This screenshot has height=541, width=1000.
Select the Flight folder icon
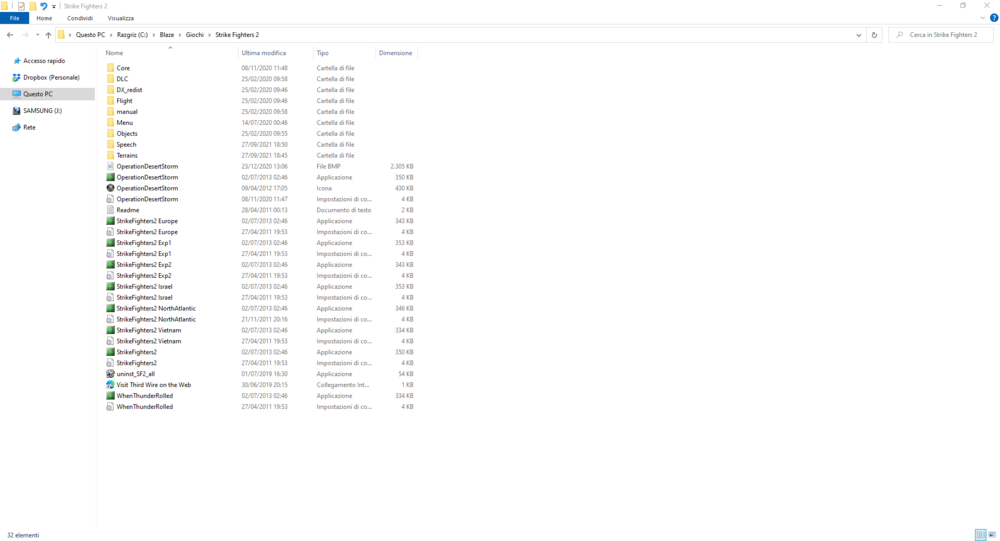pos(110,101)
